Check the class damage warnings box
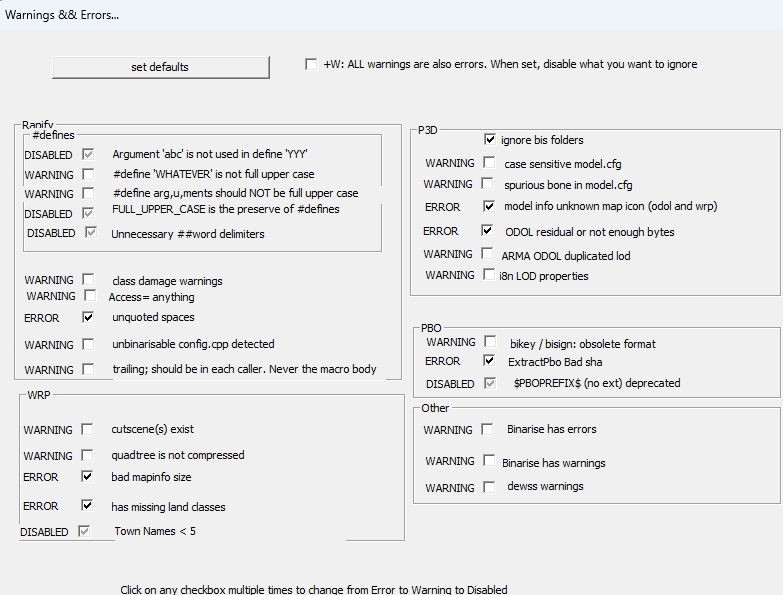Viewport: 783px width, 595px height. pos(89,281)
